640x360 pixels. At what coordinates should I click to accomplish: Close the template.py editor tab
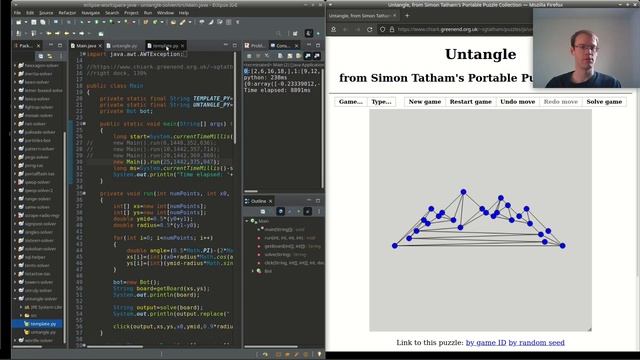182,46
